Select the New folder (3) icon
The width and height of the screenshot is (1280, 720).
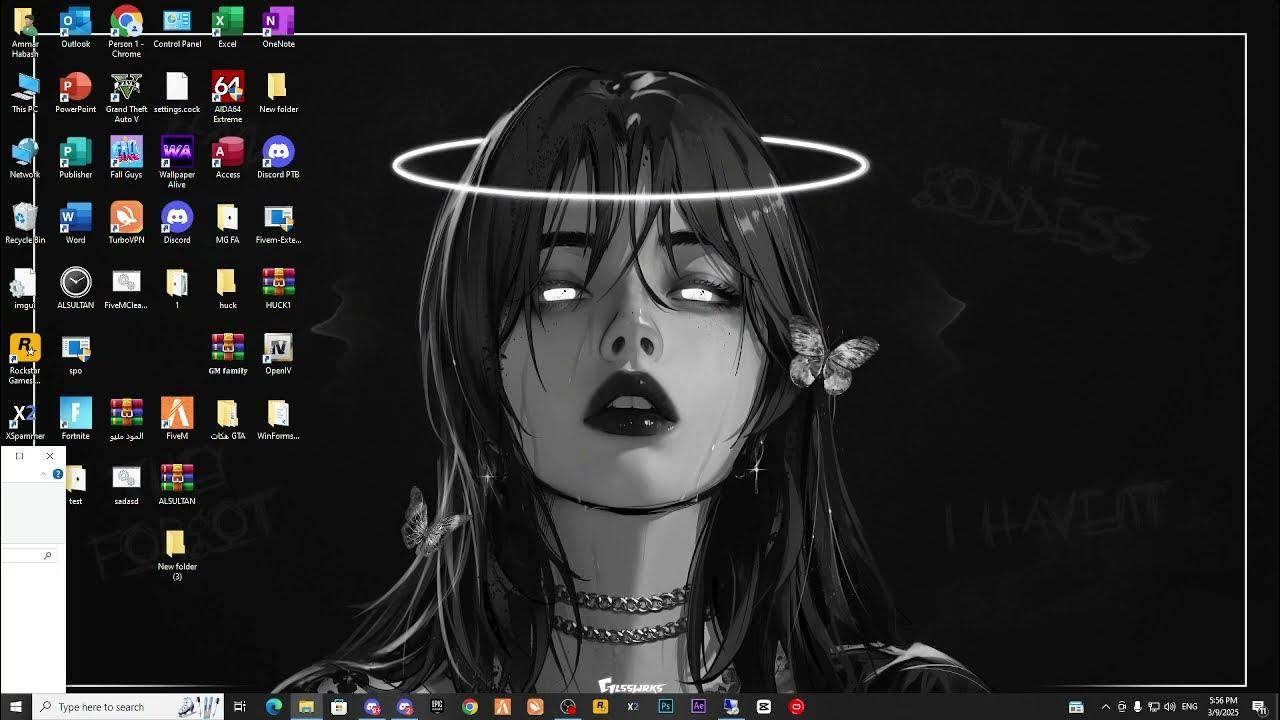pyautogui.click(x=177, y=554)
